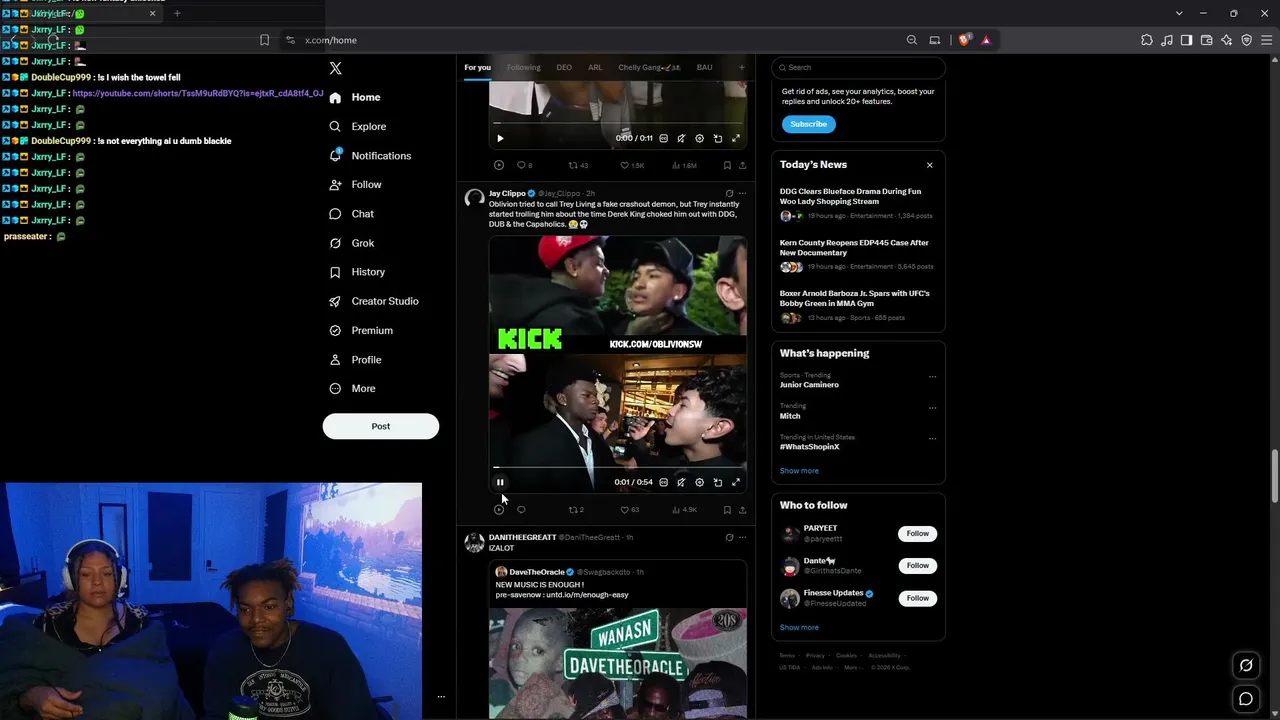Follow PARYEET

coord(917,534)
